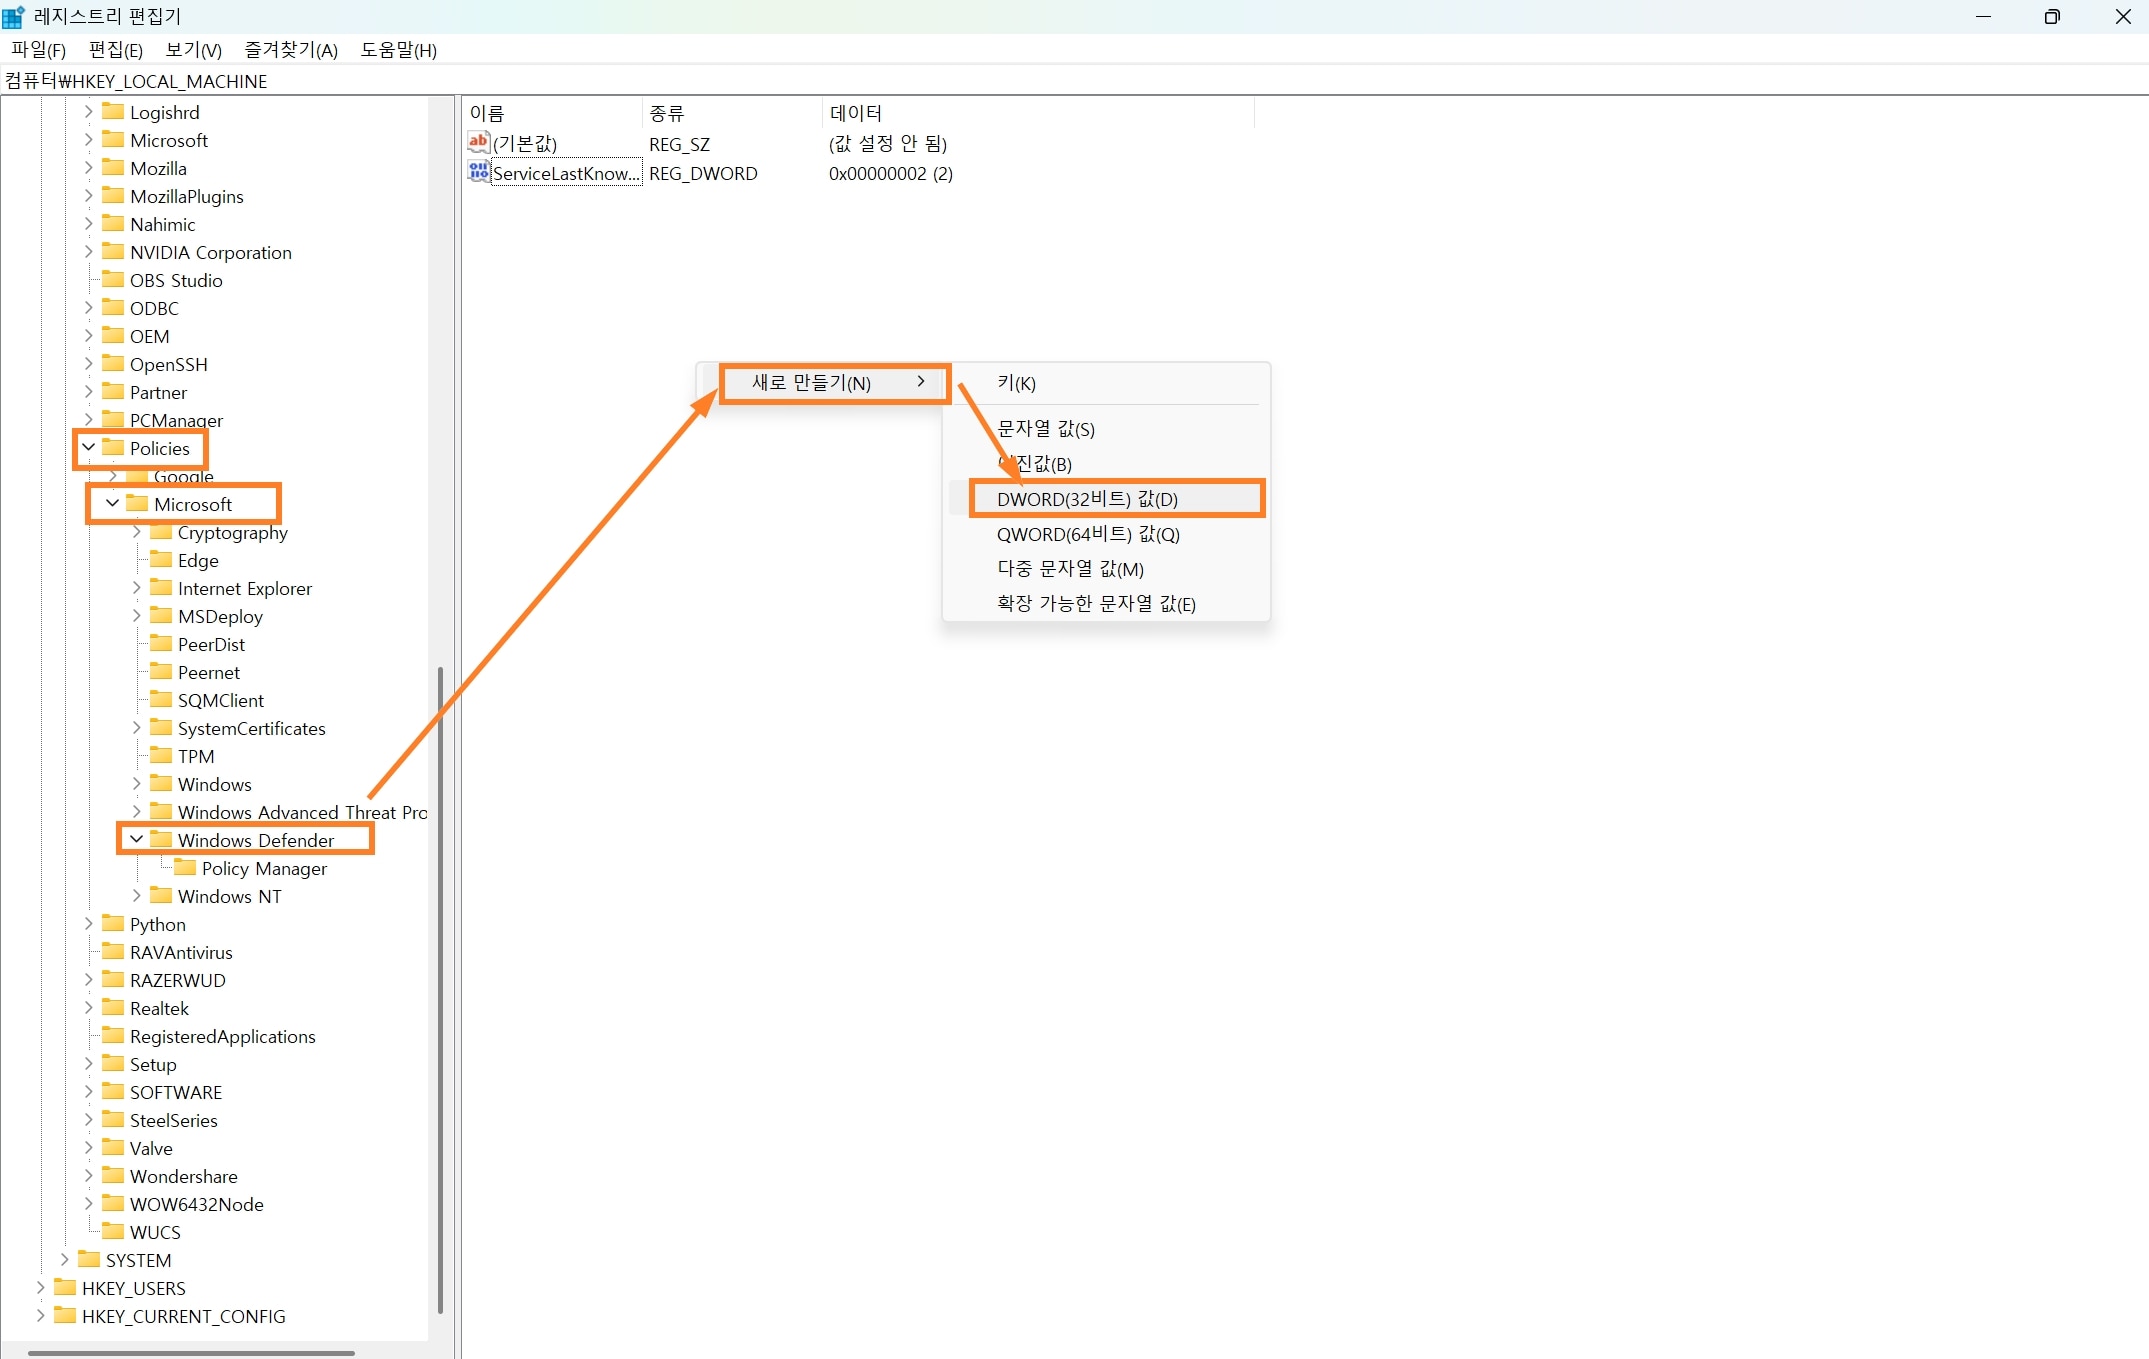Viewport: 2149px width, 1359px height.
Task: Click the ServiceLastKnown DWORD value icon
Action: tap(479, 172)
